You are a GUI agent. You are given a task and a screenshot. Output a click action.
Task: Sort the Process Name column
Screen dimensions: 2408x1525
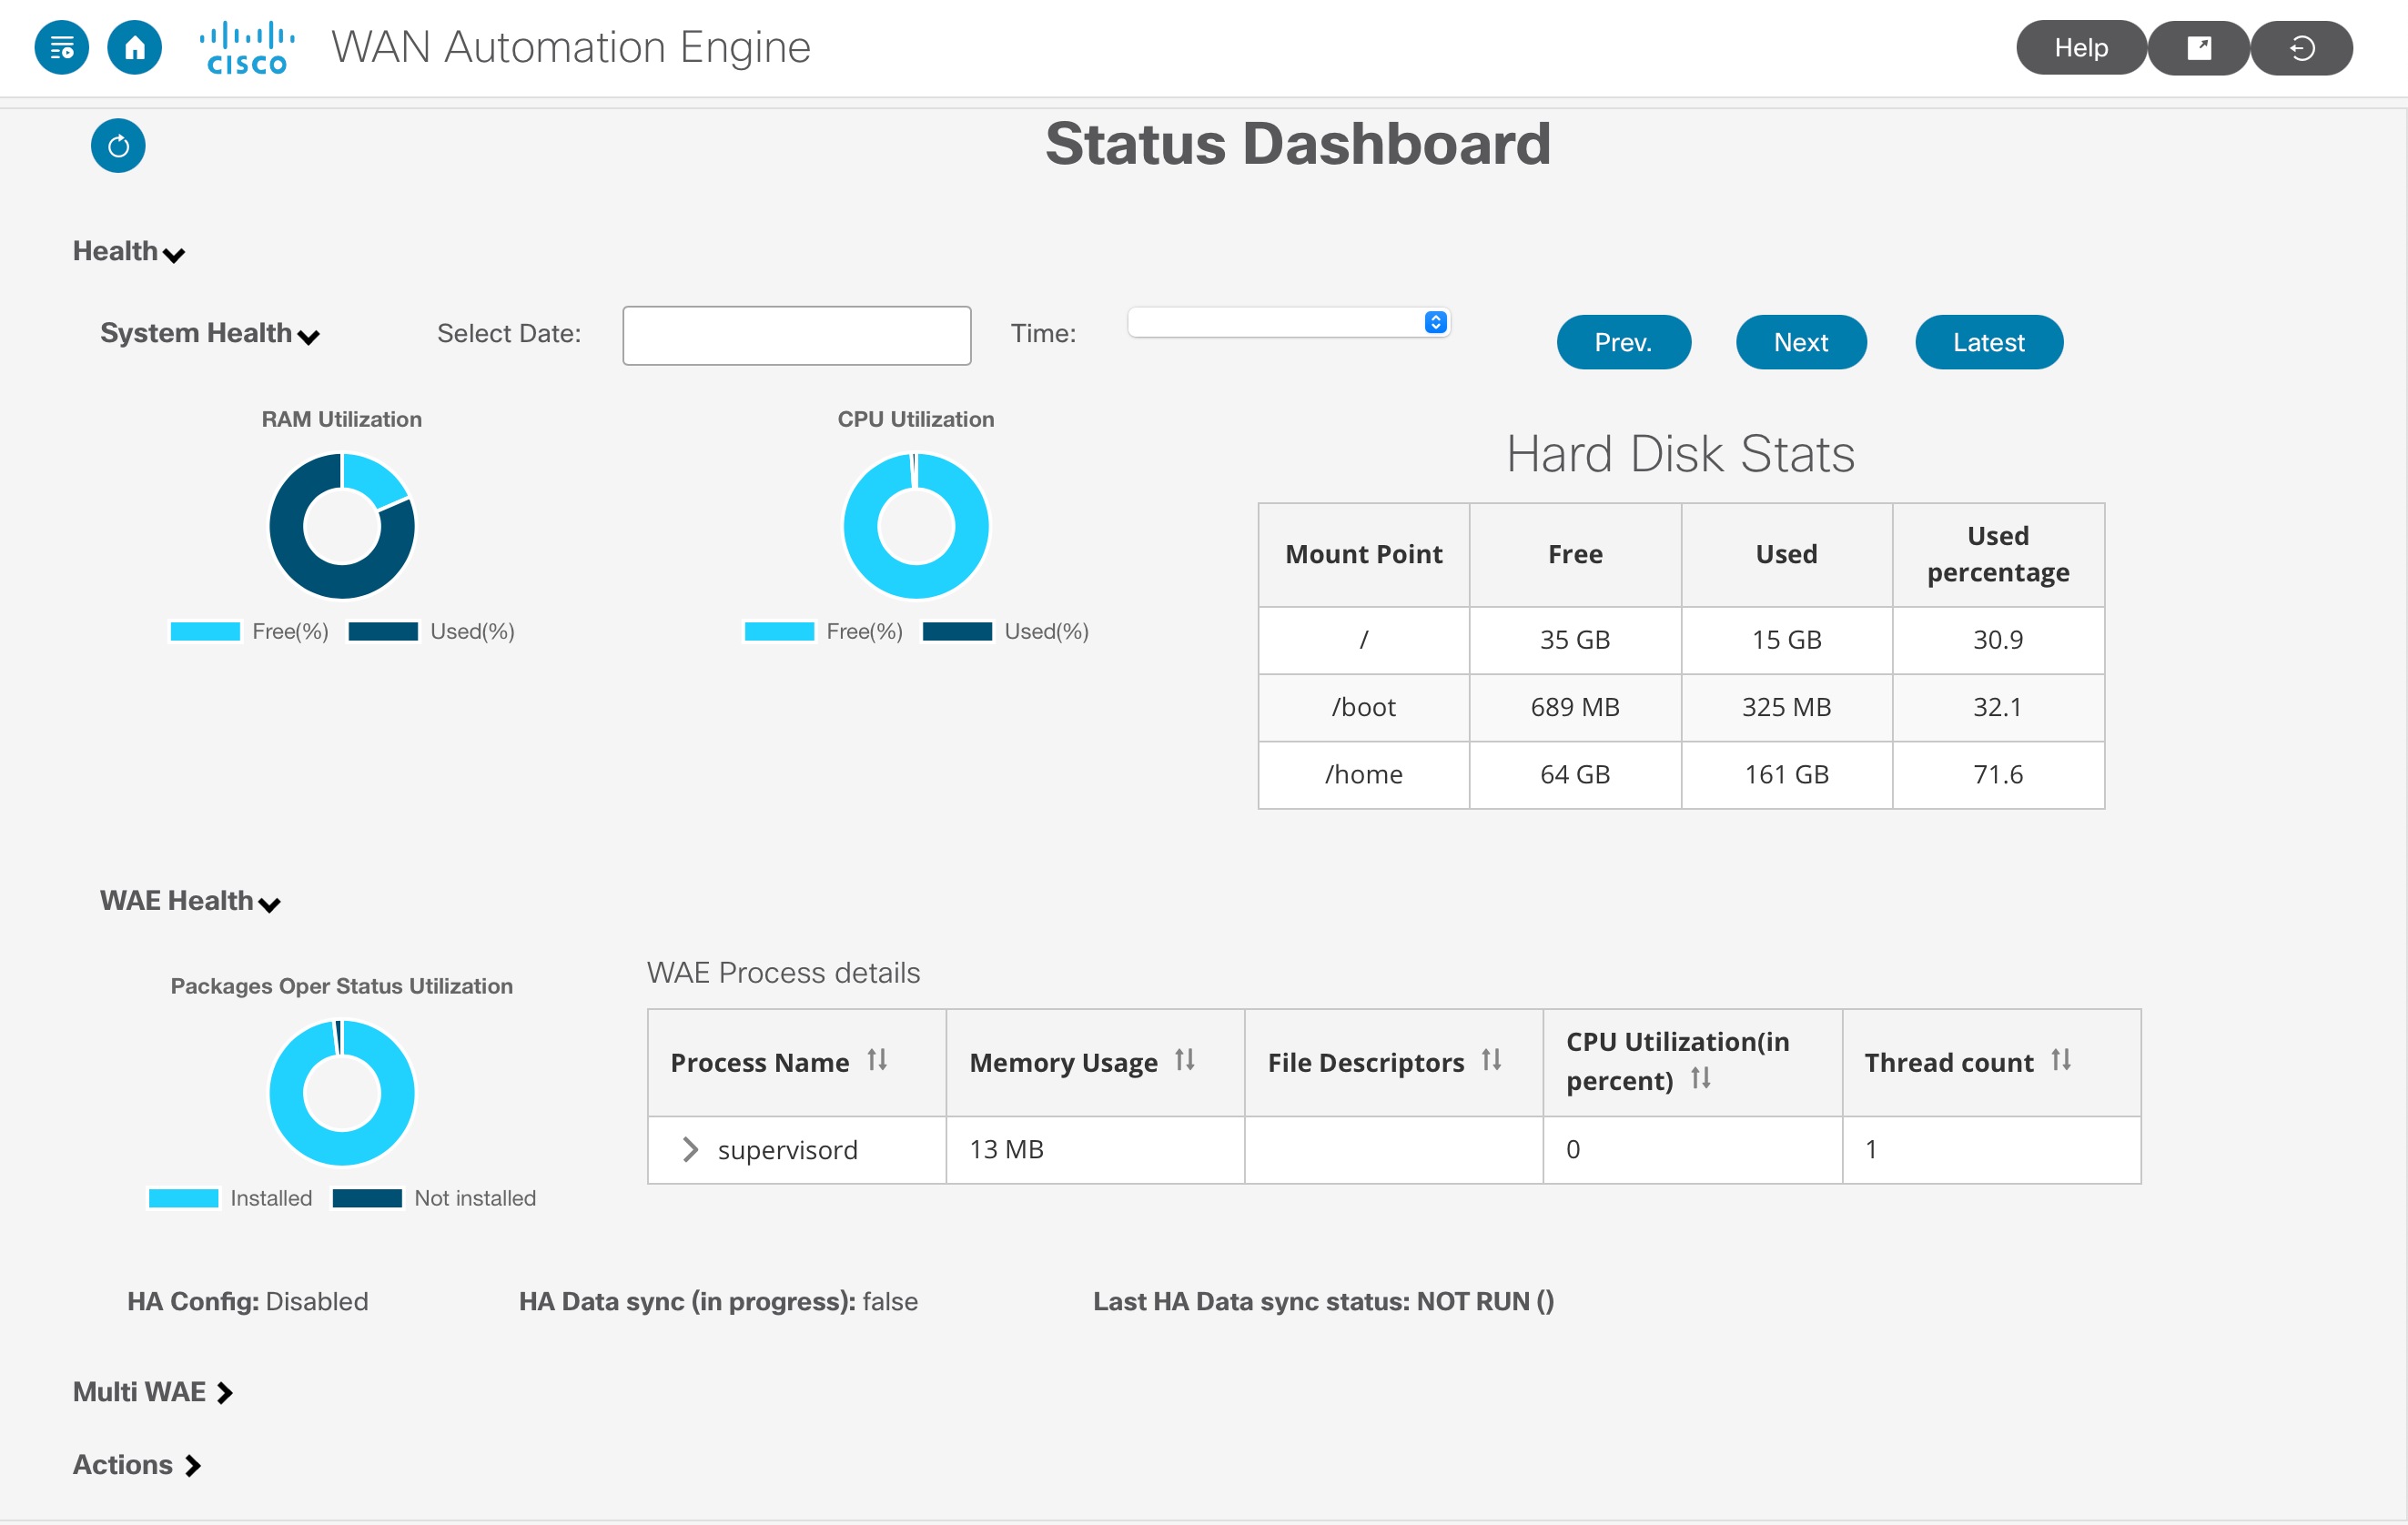pyautogui.click(x=879, y=1062)
